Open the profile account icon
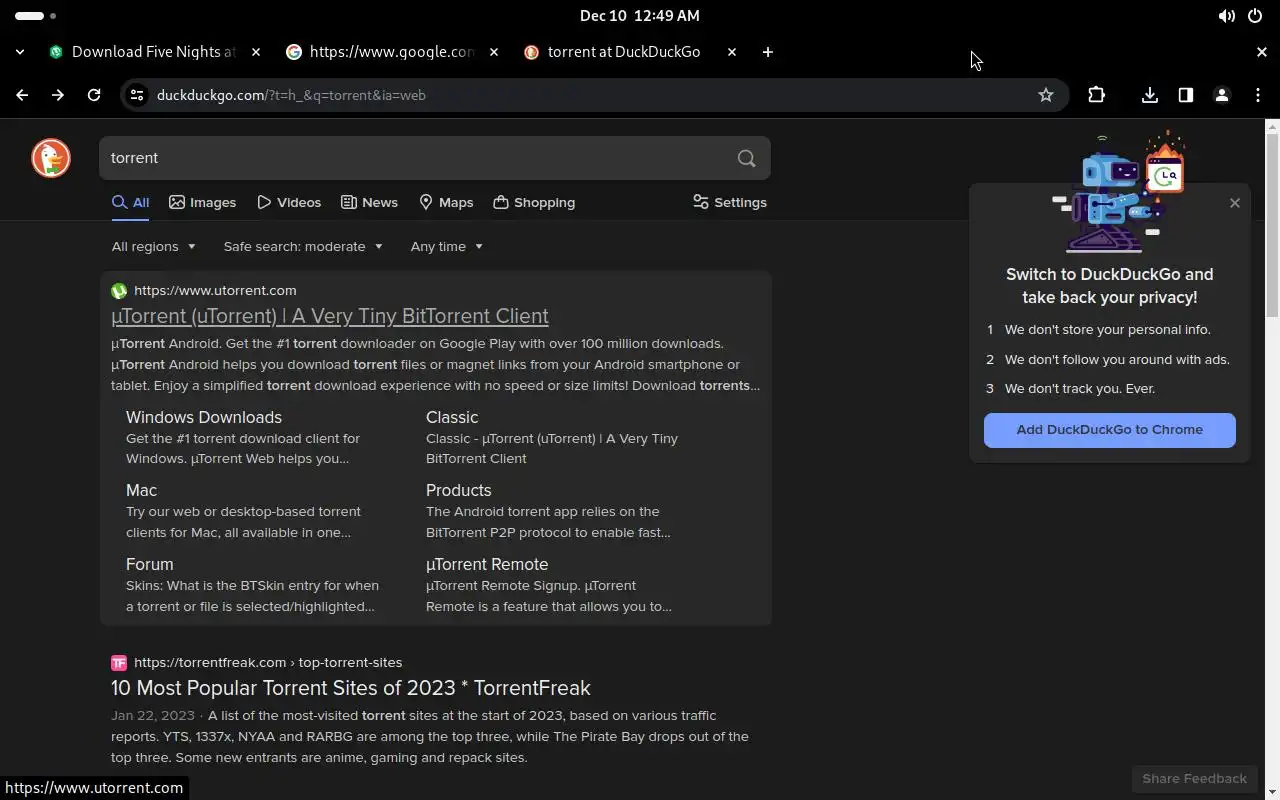The height and width of the screenshot is (800, 1280). [x=1222, y=95]
